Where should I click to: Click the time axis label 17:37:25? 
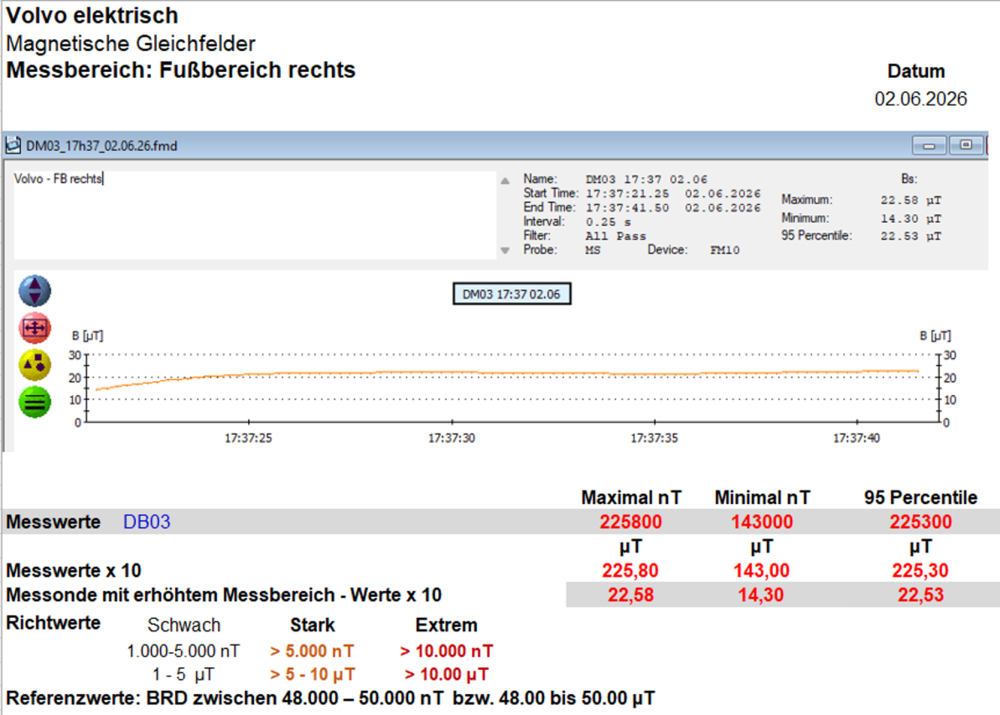[248, 438]
